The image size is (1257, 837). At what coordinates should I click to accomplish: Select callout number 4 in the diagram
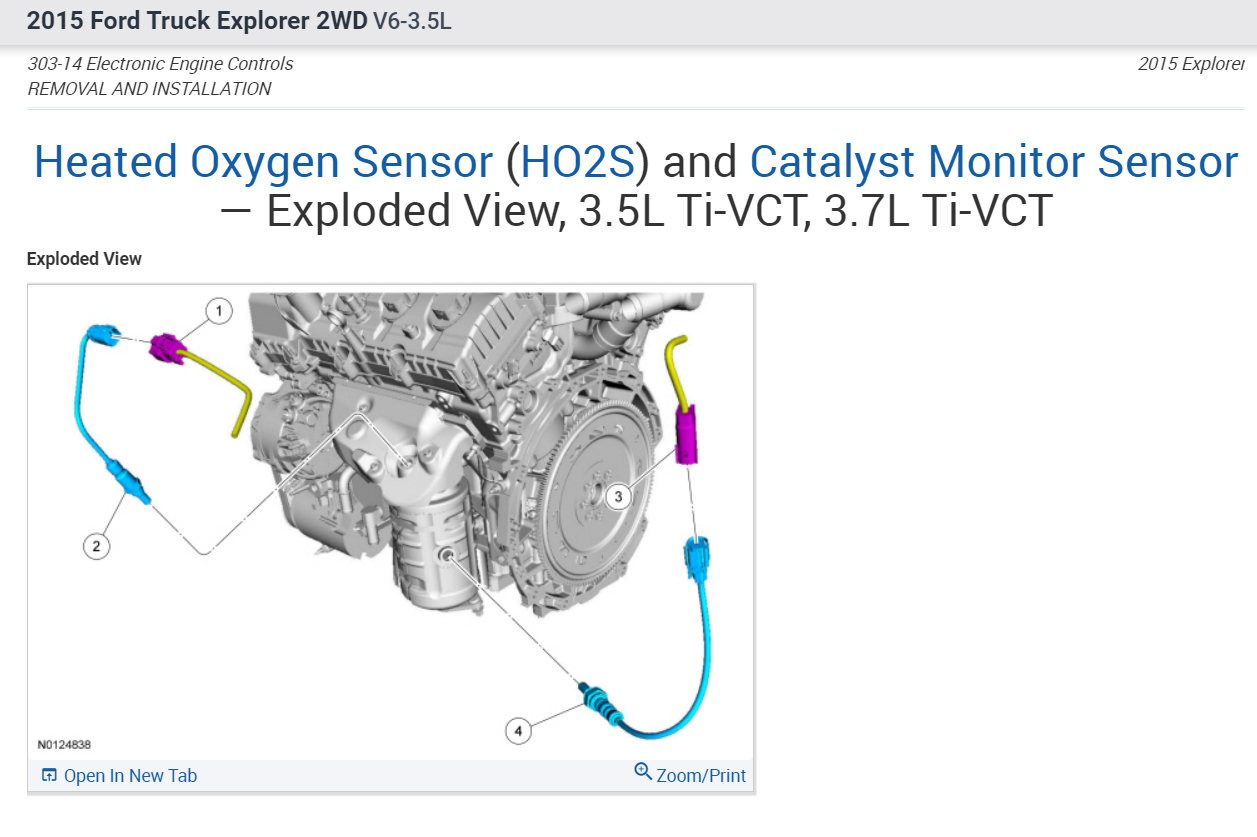tap(518, 731)
